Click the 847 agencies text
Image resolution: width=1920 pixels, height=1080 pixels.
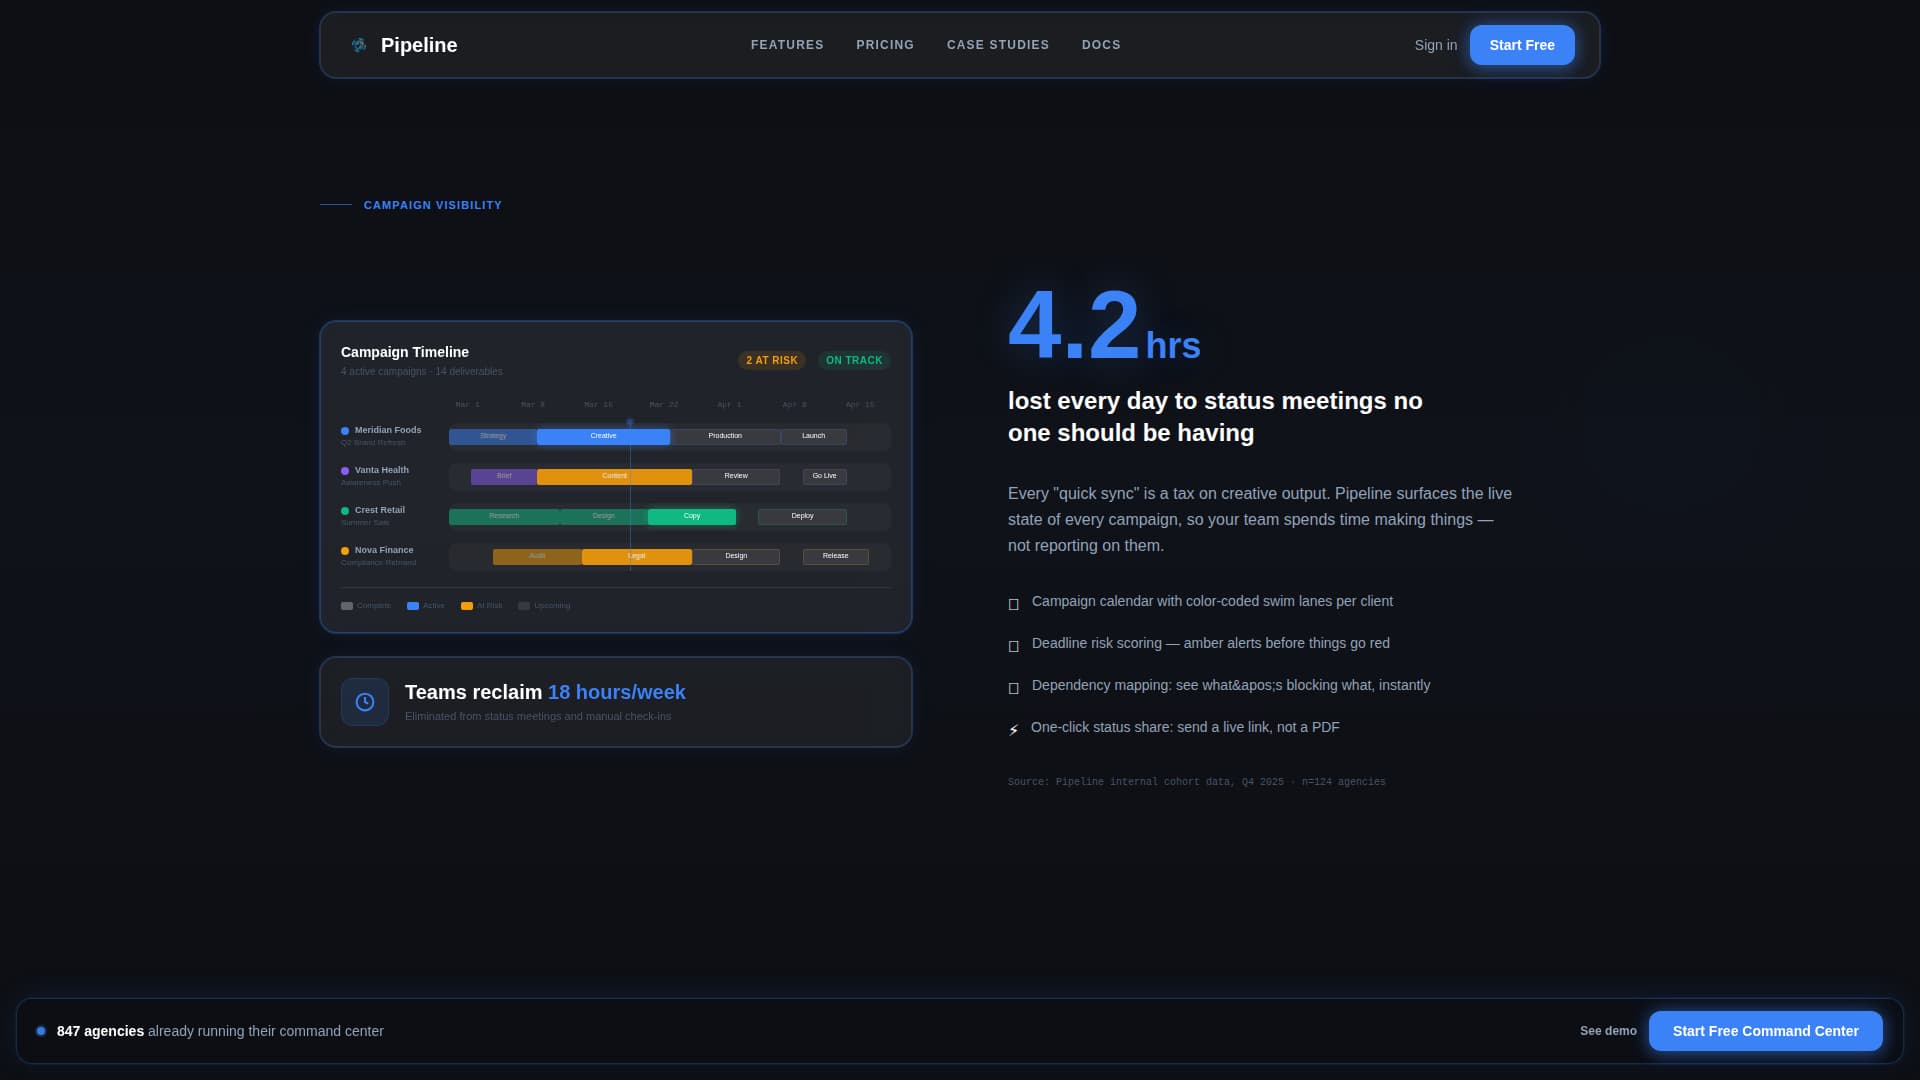(x=100, y=1031)
